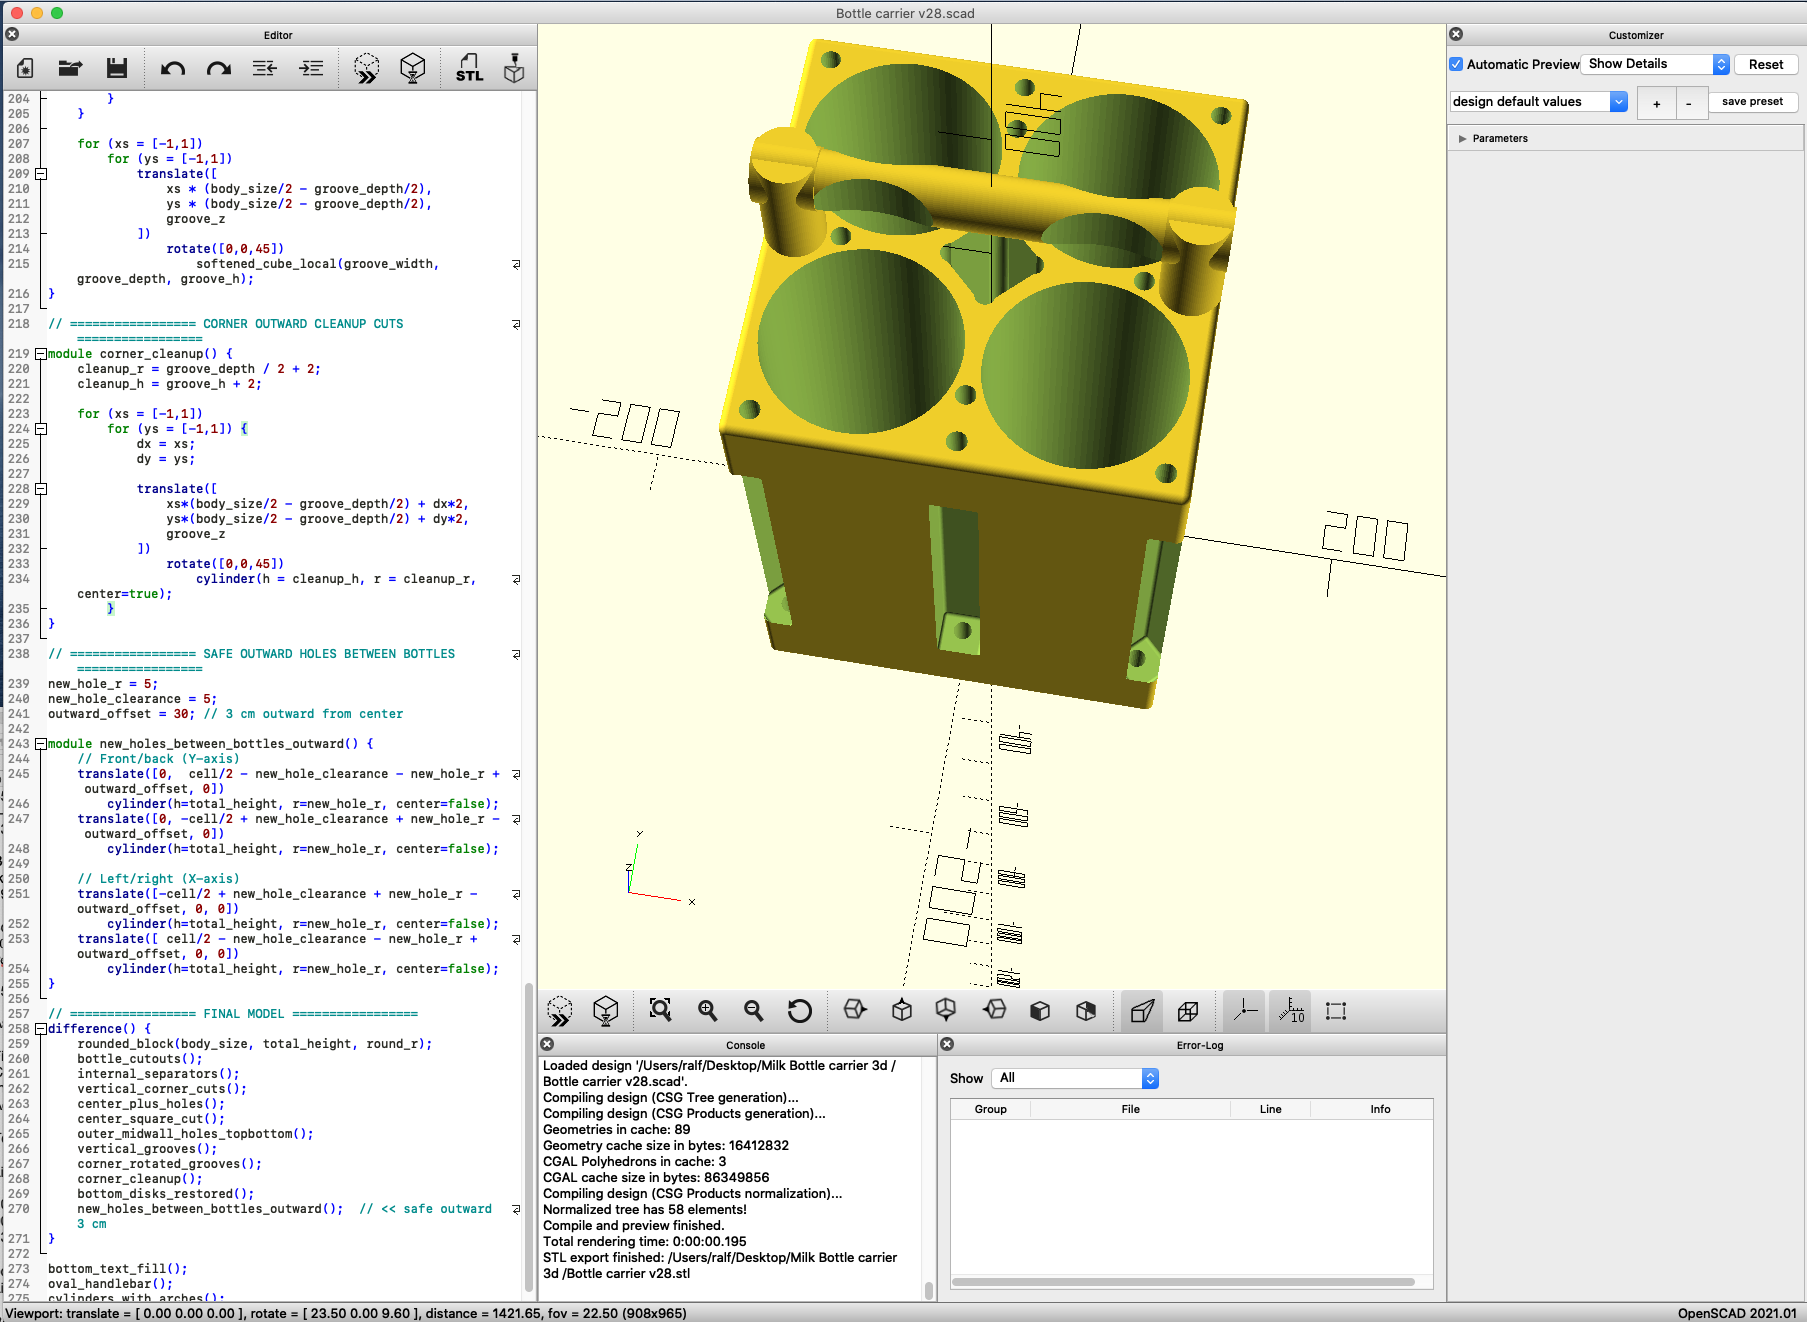Undo the last edit
Viewport: 1807px width, 1322px height.
173,68
